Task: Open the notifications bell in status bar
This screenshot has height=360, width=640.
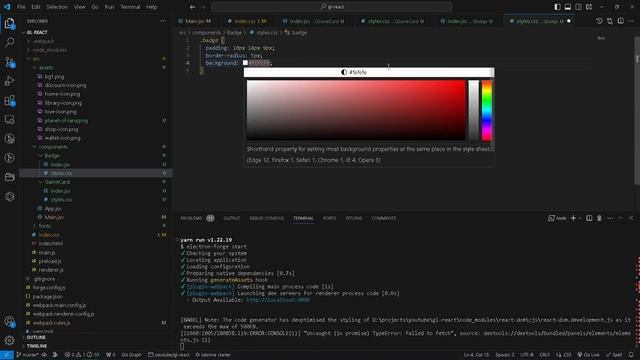Action: click(631, 355)
